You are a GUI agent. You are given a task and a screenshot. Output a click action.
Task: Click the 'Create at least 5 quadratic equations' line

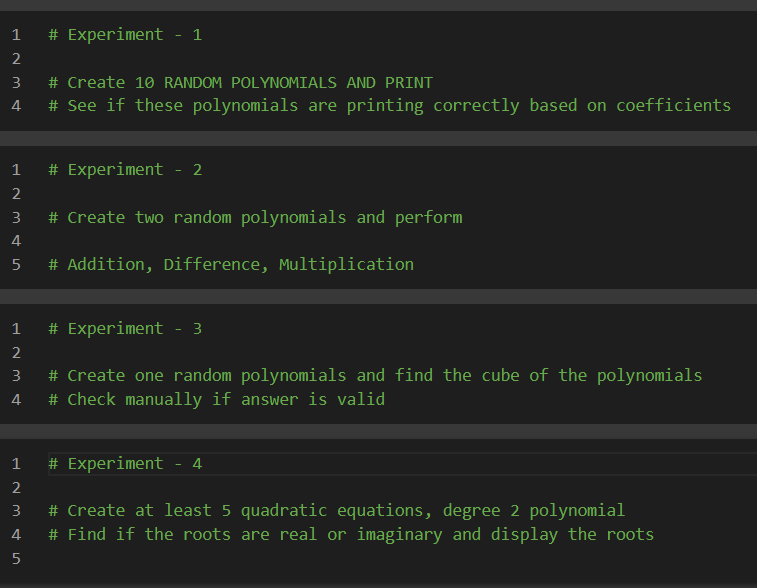[336, 511]
